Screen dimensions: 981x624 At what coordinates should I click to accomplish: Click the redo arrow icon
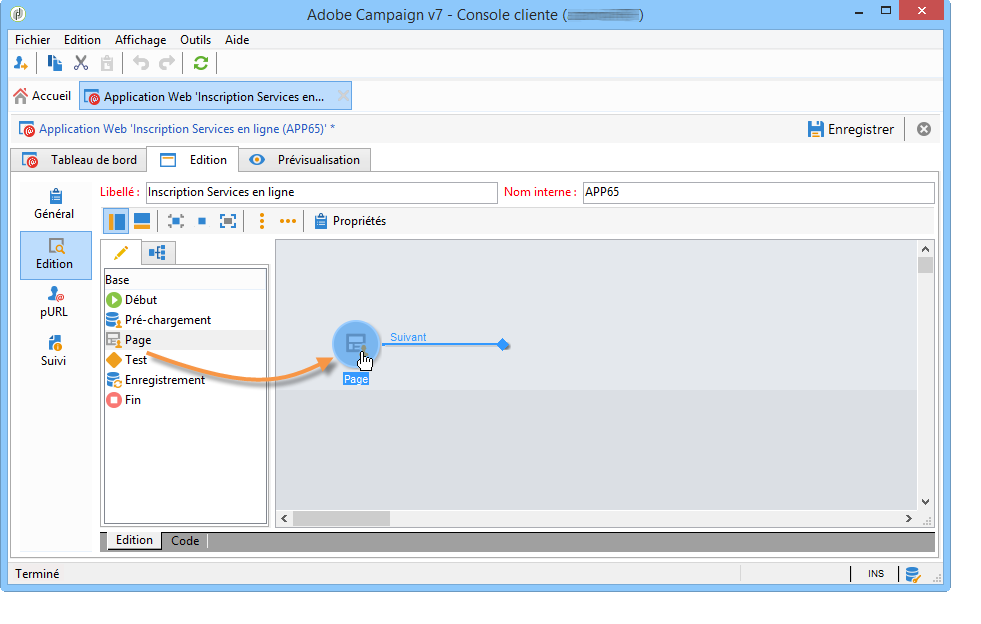click(166, 63)
